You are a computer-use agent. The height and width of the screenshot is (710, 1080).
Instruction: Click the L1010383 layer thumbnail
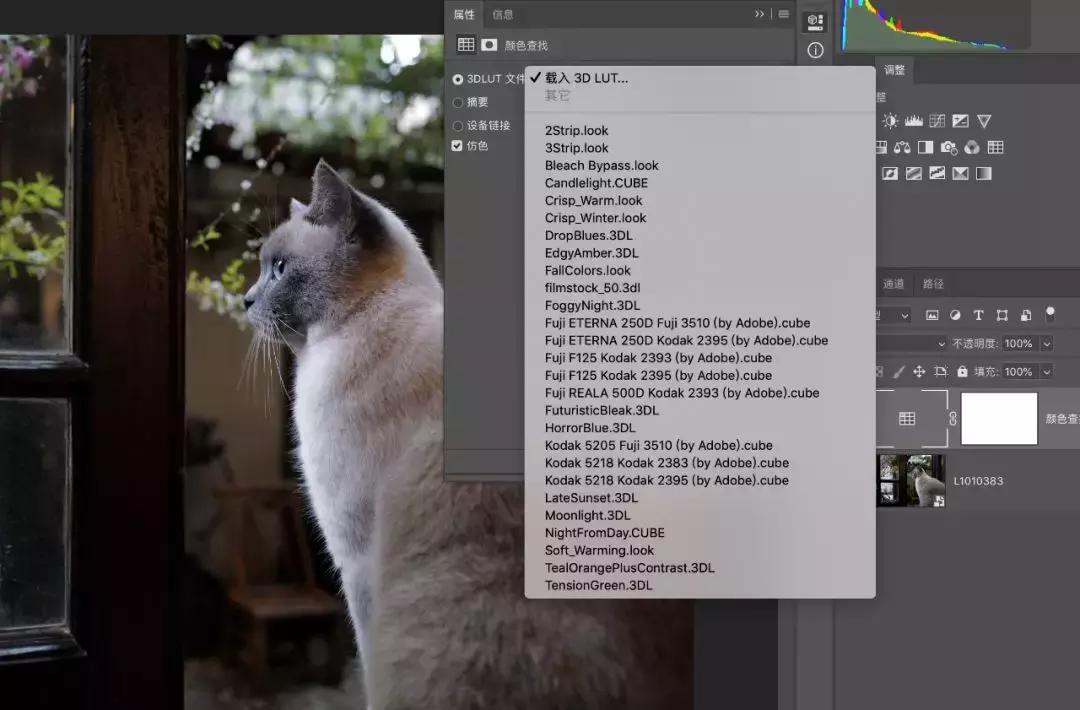911,480
